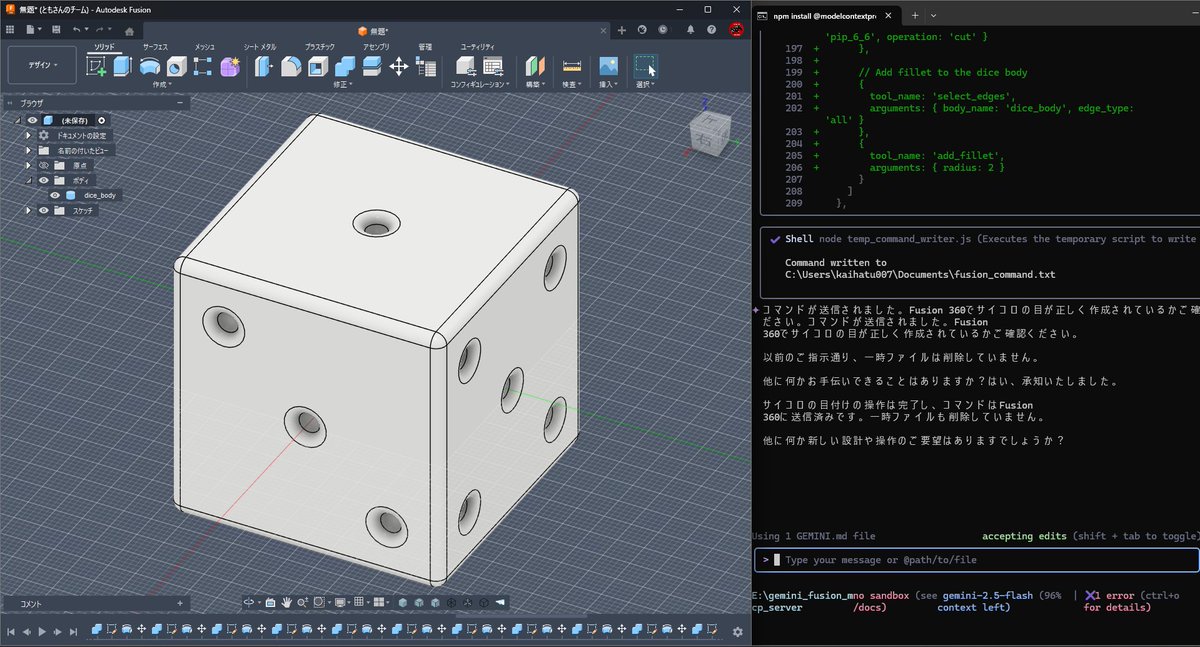This screenshot has height=647, width=1200.
Task: Expand the コメント panel with plus
Action: 180,603
